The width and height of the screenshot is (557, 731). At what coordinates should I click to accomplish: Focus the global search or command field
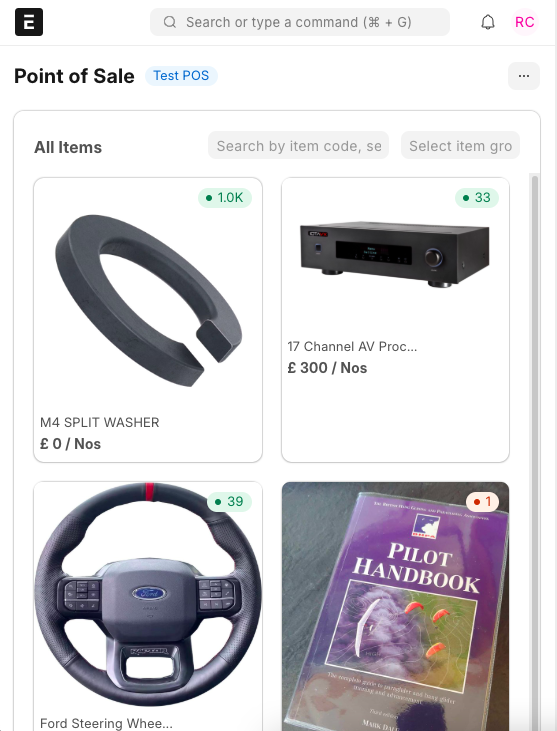click(300, 22)
